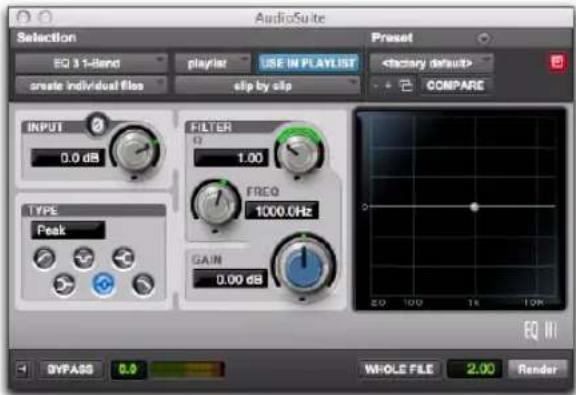
Task: Select the high-shelf filter type icon
Action: (123, 258)
